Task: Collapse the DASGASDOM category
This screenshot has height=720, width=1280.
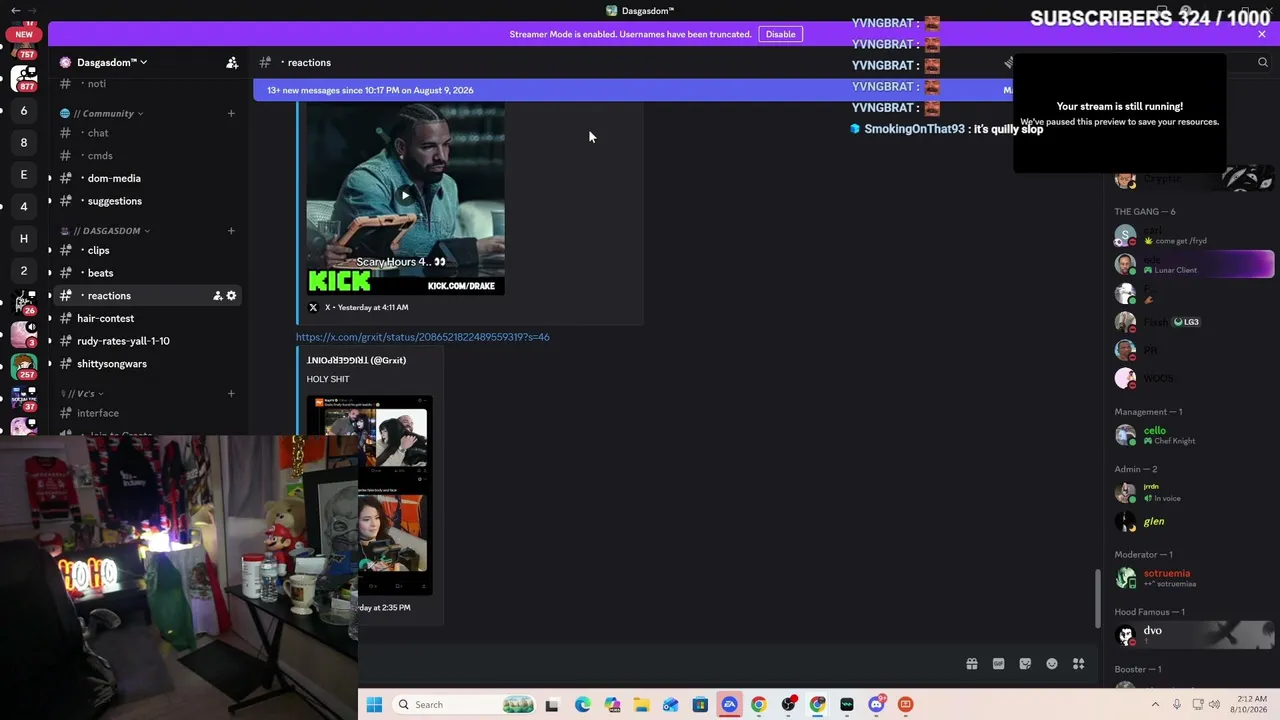Action: pos(105,231)
